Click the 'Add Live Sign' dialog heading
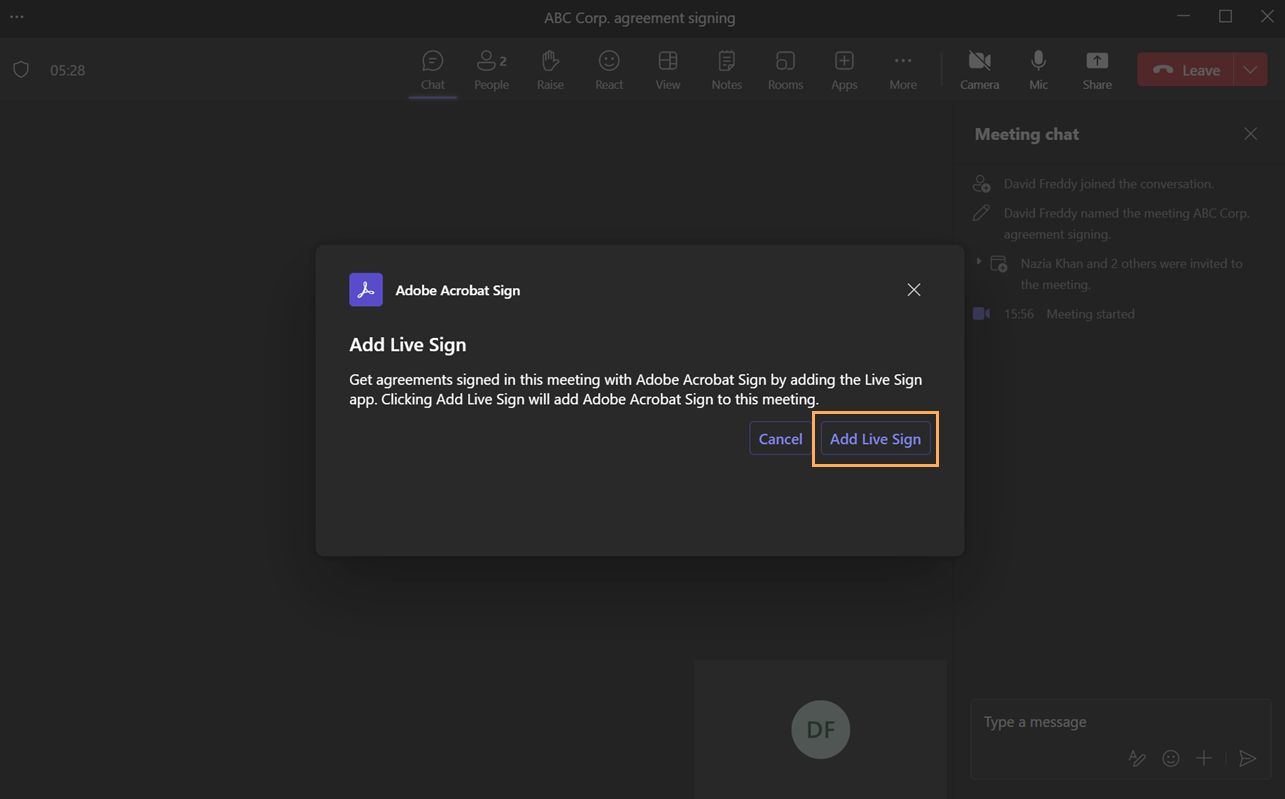1285x799 pixels. coord(408,345)
